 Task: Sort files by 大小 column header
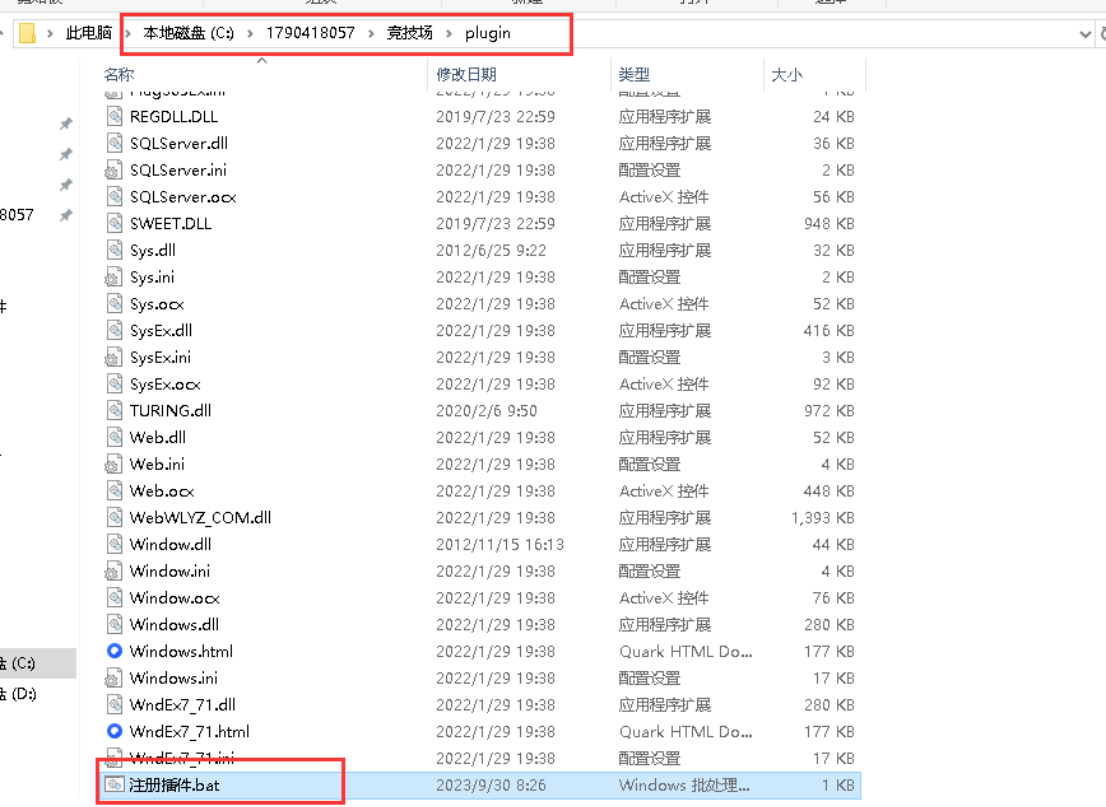[787, 74]
